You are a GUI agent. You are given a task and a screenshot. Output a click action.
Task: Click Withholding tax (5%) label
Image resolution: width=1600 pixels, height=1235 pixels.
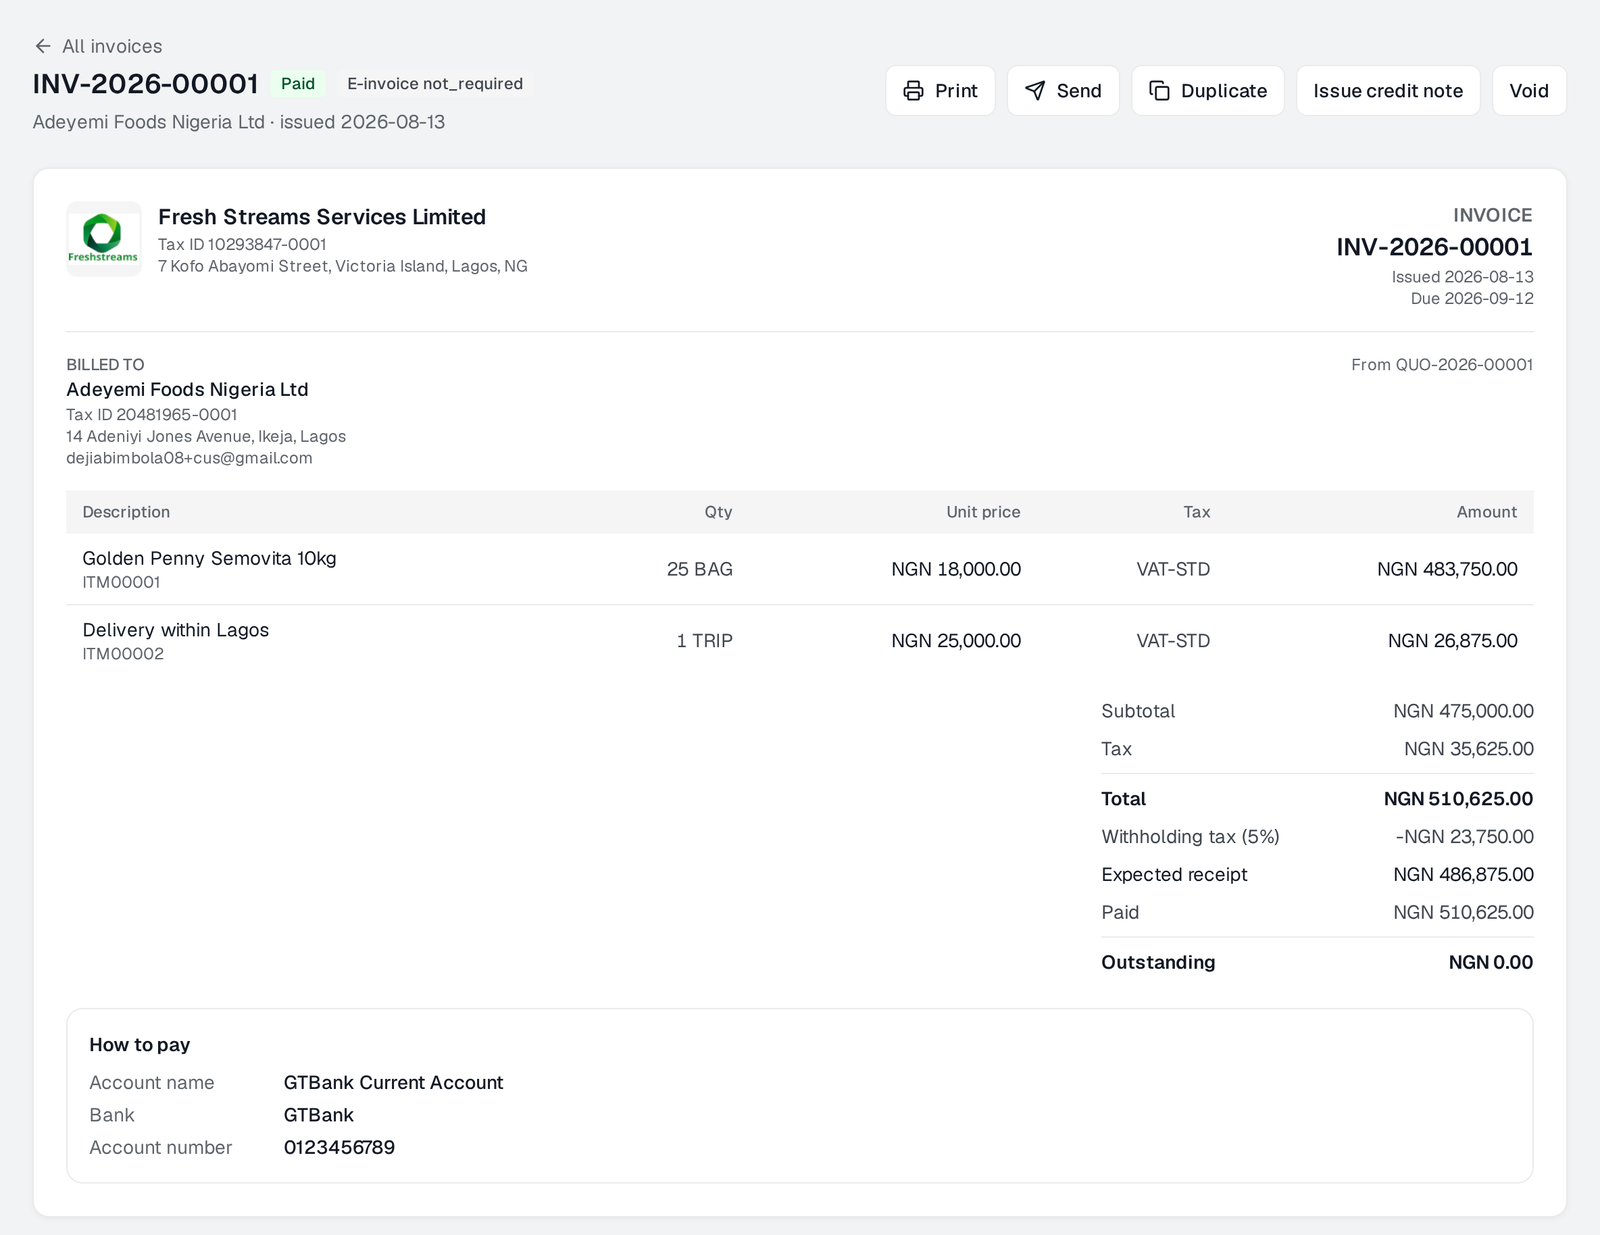coord(1190,838)
